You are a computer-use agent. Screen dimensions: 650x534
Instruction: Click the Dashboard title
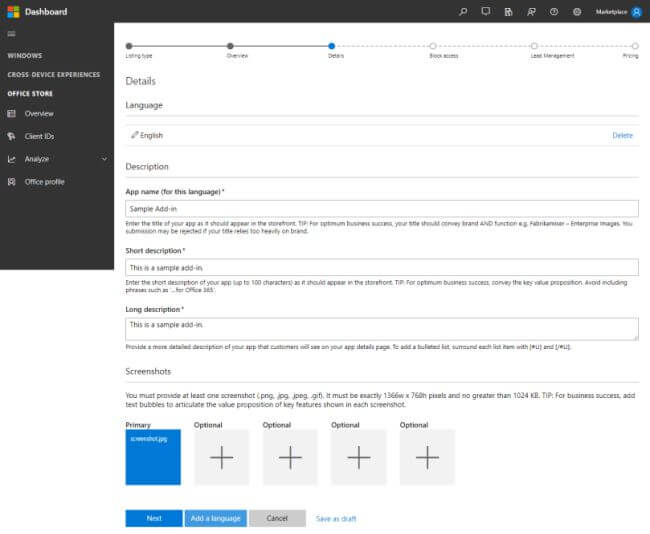click(x=46, y=12)
